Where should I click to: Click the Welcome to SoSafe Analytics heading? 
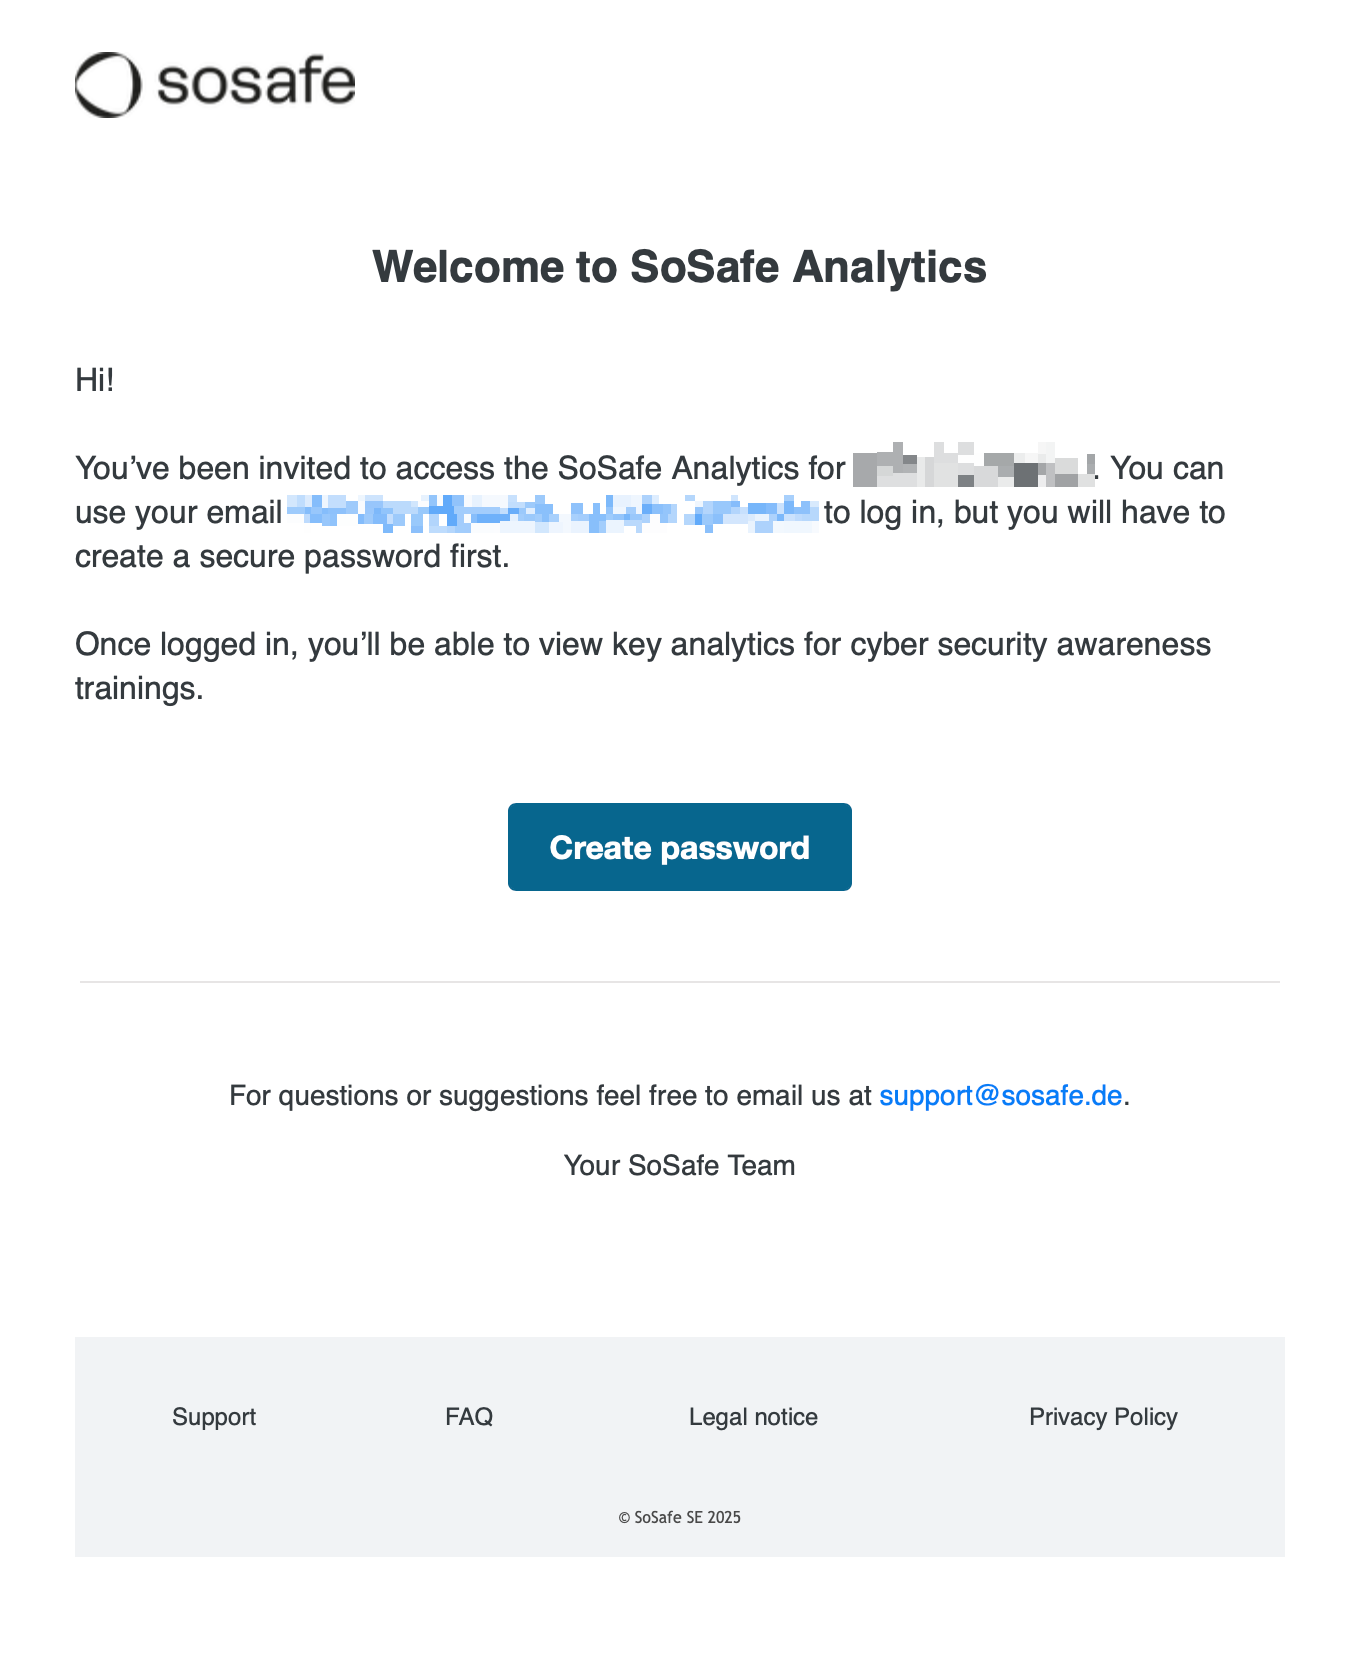pos(679,267)
